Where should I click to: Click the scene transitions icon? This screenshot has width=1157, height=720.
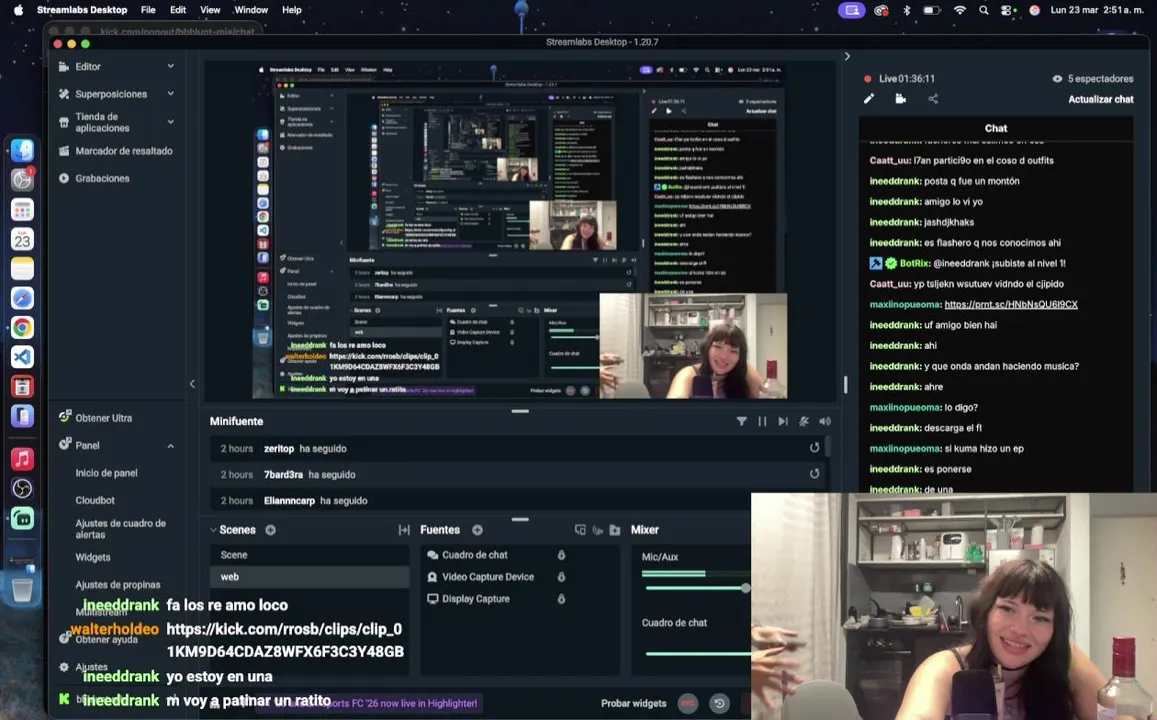404,530
